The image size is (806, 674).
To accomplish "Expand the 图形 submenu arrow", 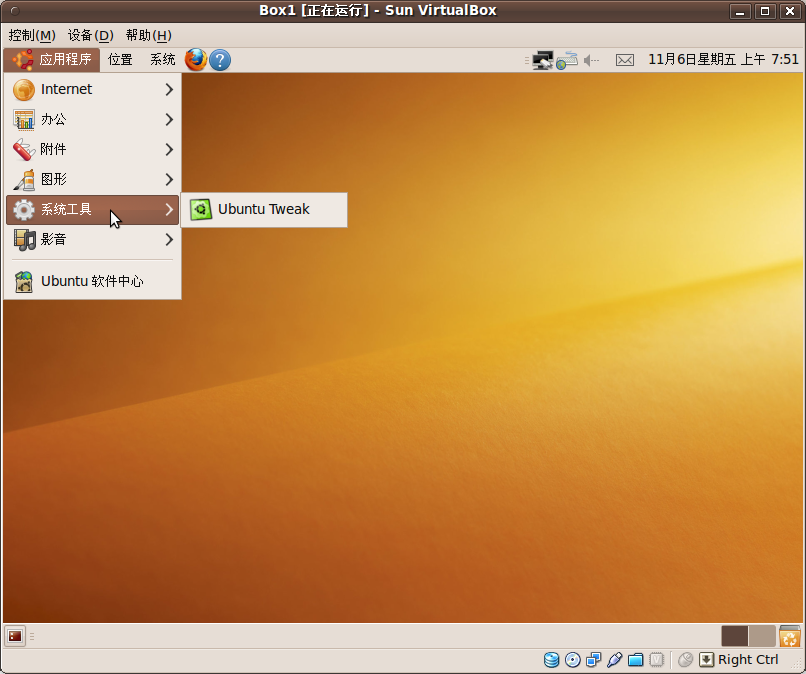I will tap(169, 179).
